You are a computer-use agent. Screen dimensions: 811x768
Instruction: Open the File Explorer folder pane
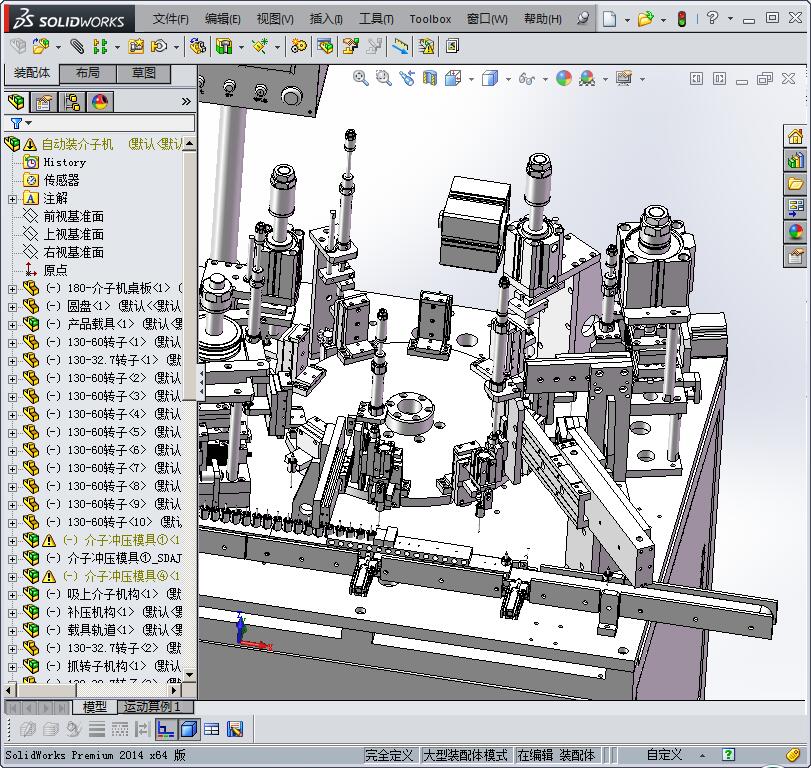pos(796,184)
